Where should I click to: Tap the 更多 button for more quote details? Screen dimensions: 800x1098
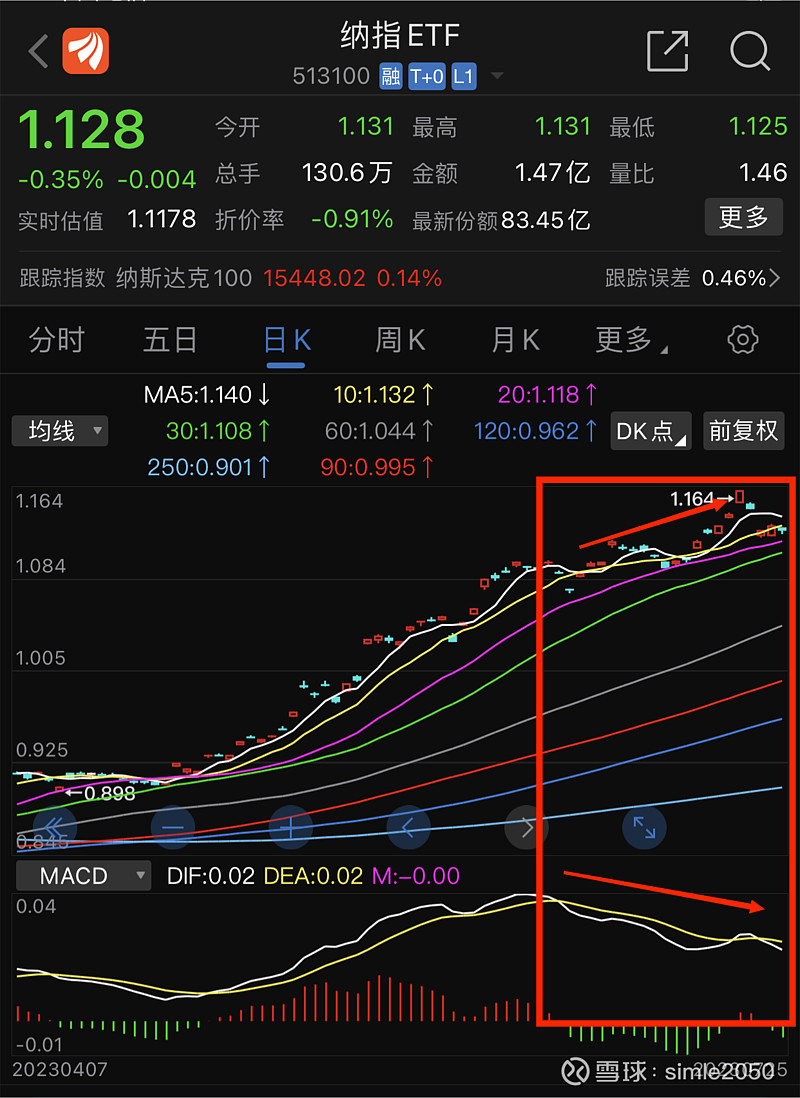(x=743, y=217)
